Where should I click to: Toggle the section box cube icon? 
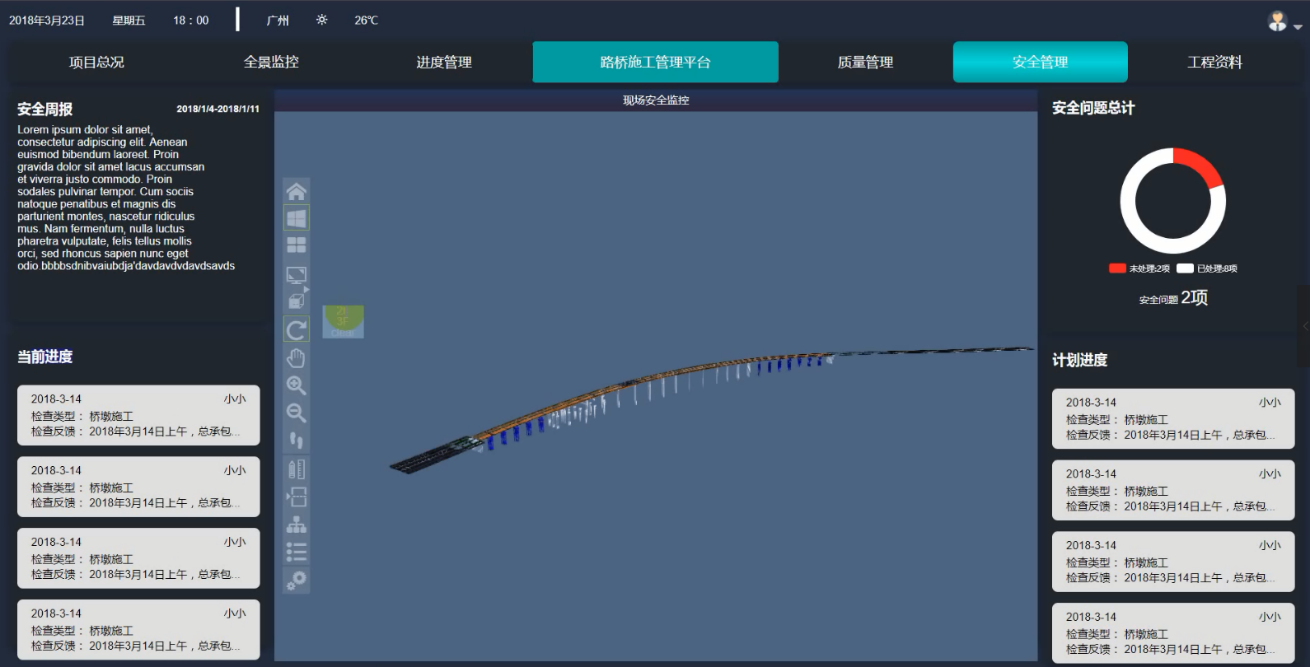pos(297,300)
